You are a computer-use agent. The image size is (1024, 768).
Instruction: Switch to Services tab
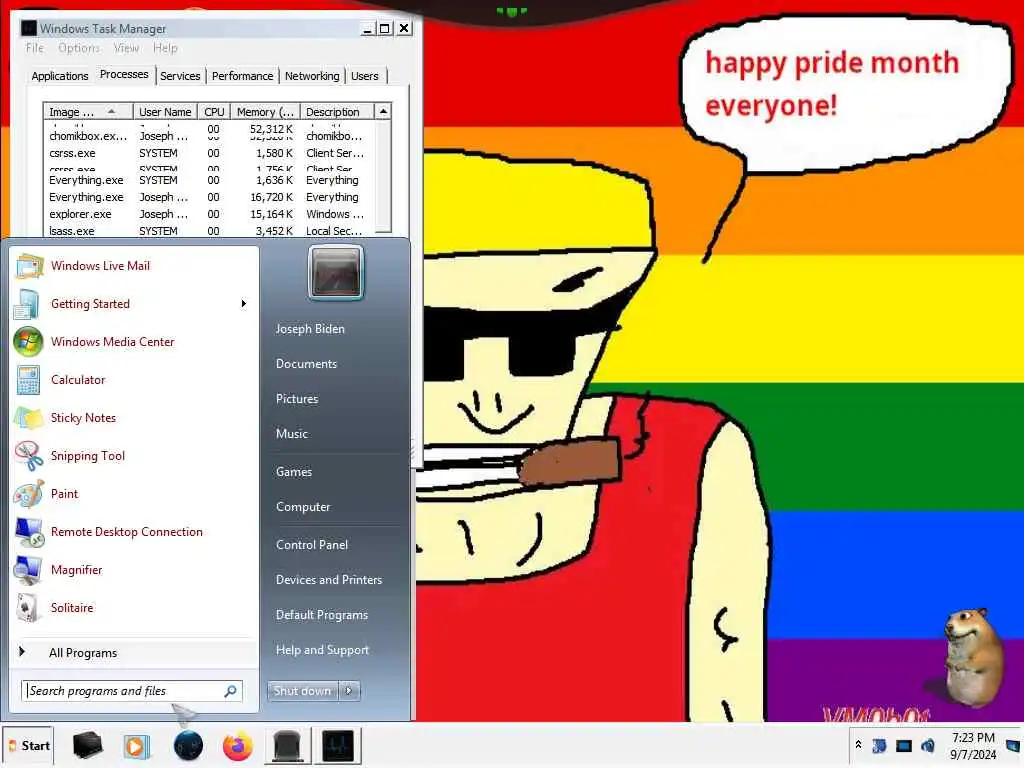click(180, 76)
